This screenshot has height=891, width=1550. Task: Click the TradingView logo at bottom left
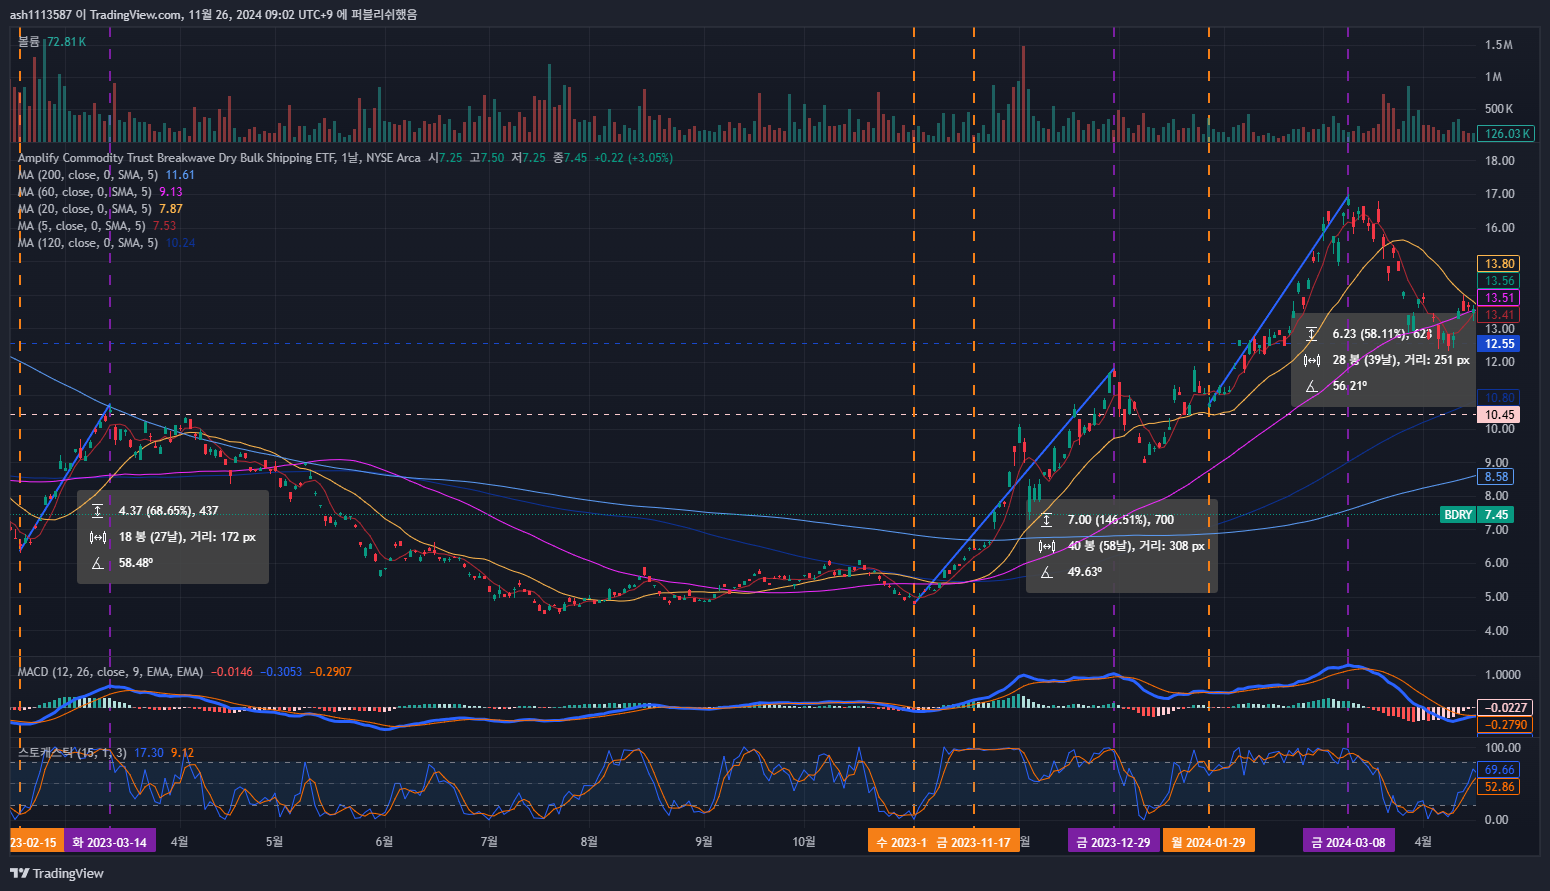[57, 873]
